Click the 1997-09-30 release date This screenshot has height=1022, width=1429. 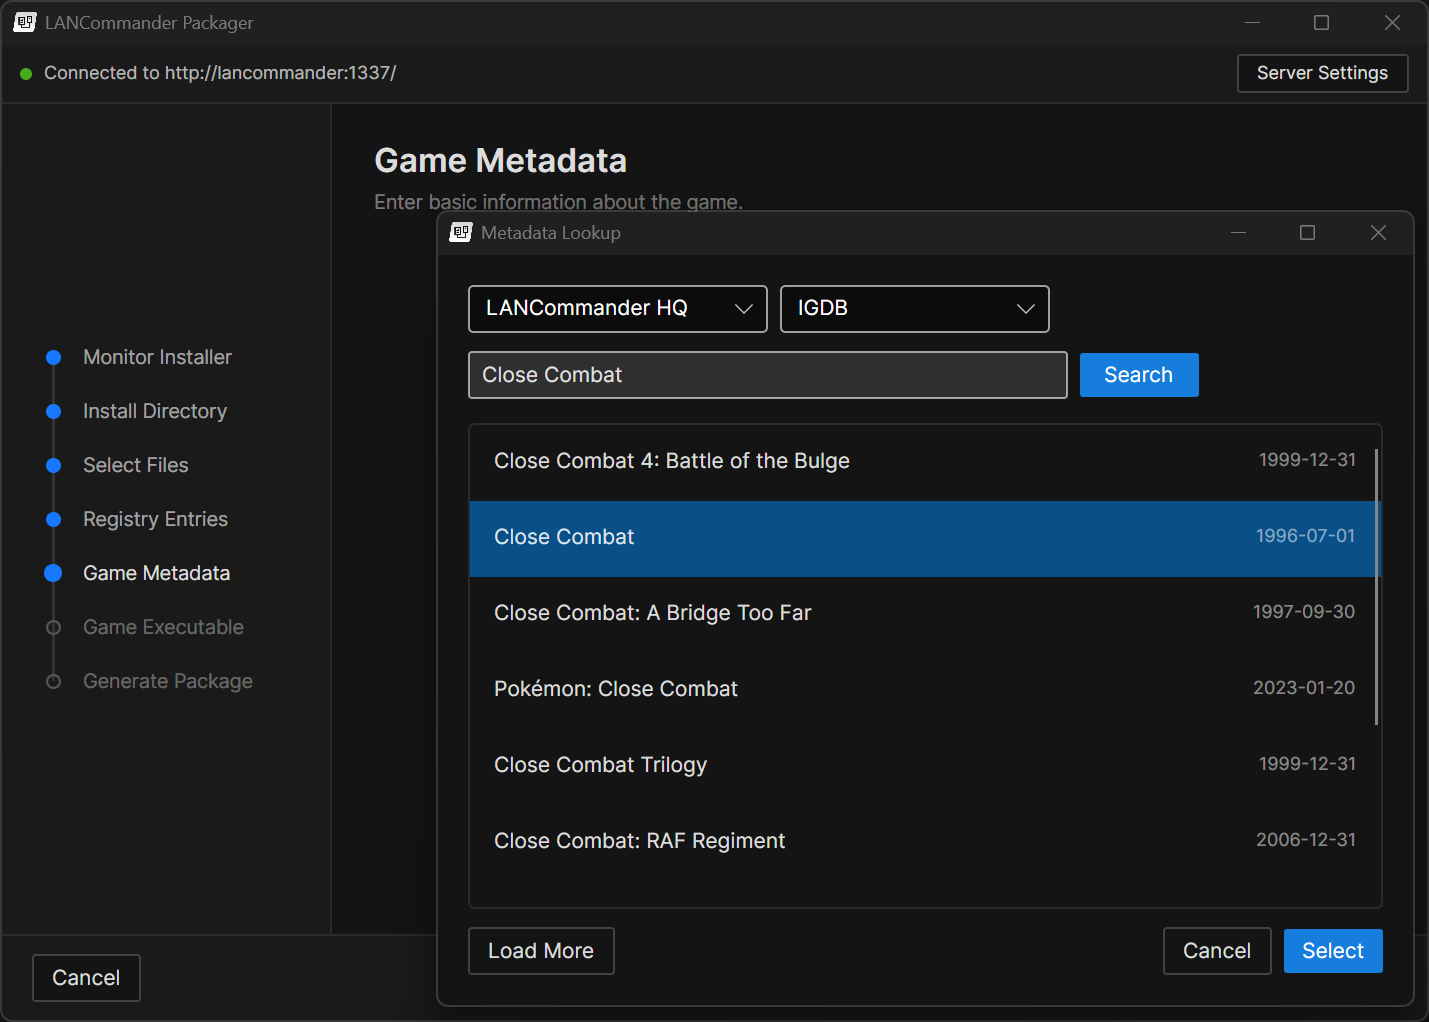pos(1304,612)
